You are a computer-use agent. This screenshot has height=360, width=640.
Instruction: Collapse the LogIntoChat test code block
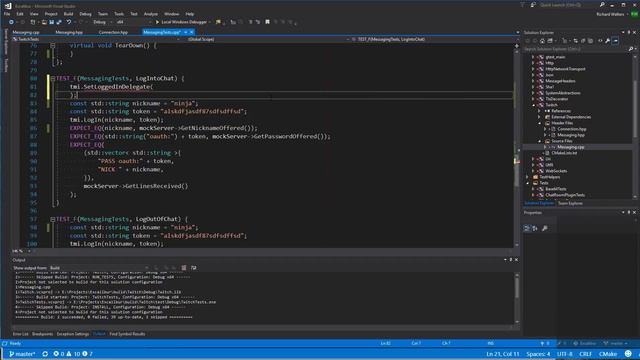click(53, 78)
